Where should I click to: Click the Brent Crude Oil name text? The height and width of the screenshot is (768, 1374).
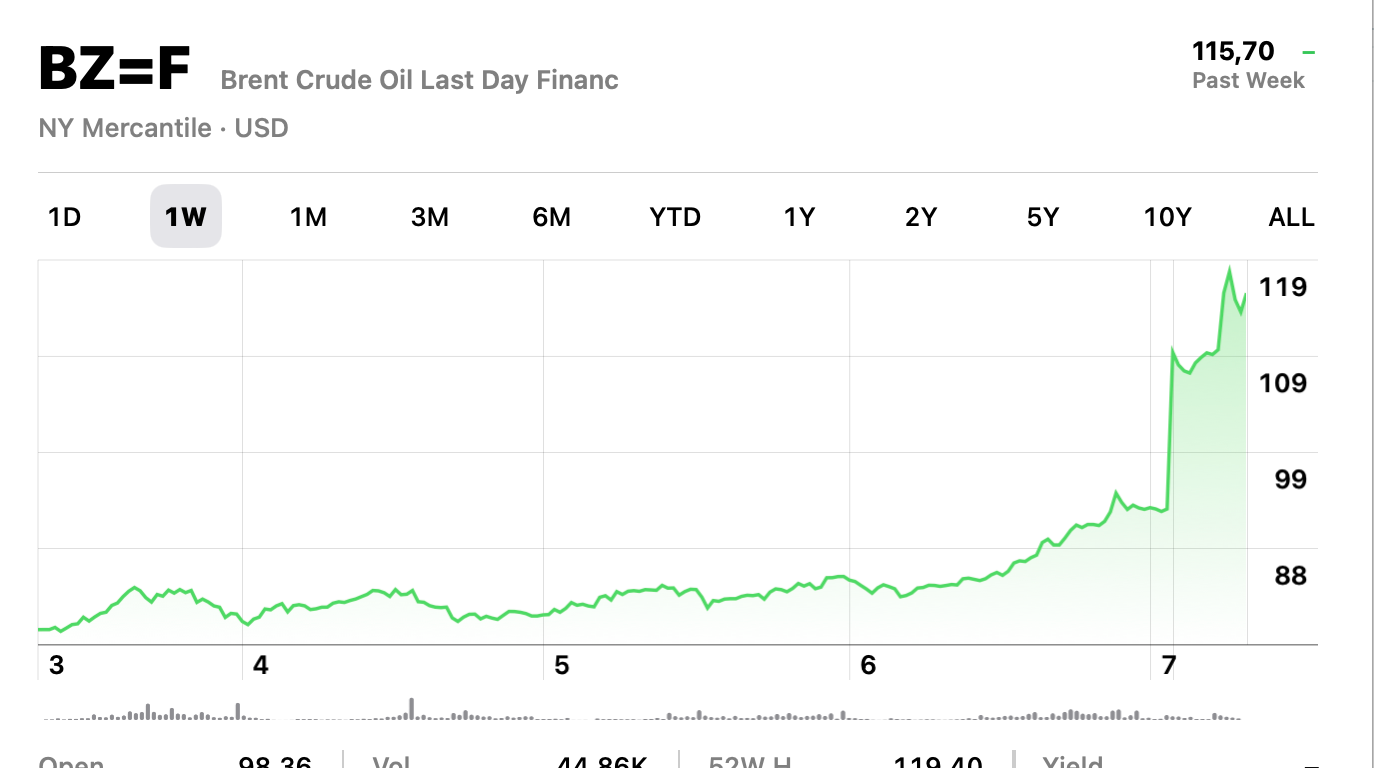point(419,80)
